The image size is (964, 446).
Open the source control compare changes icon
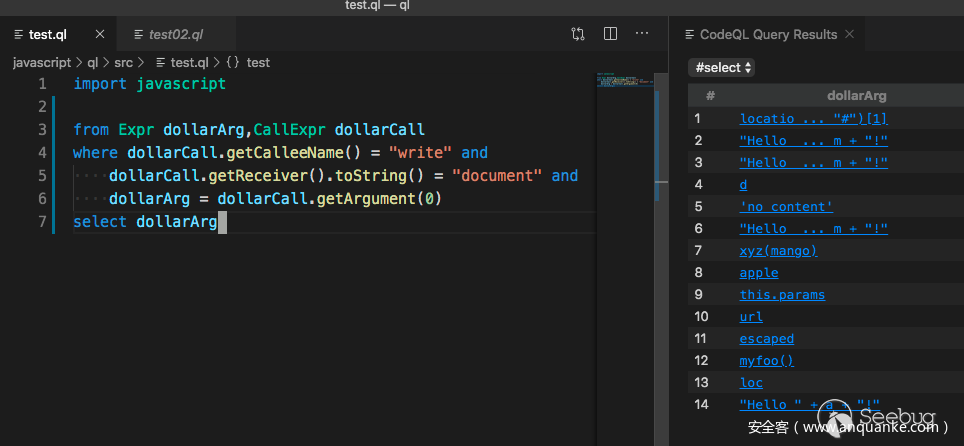(578, 34)
